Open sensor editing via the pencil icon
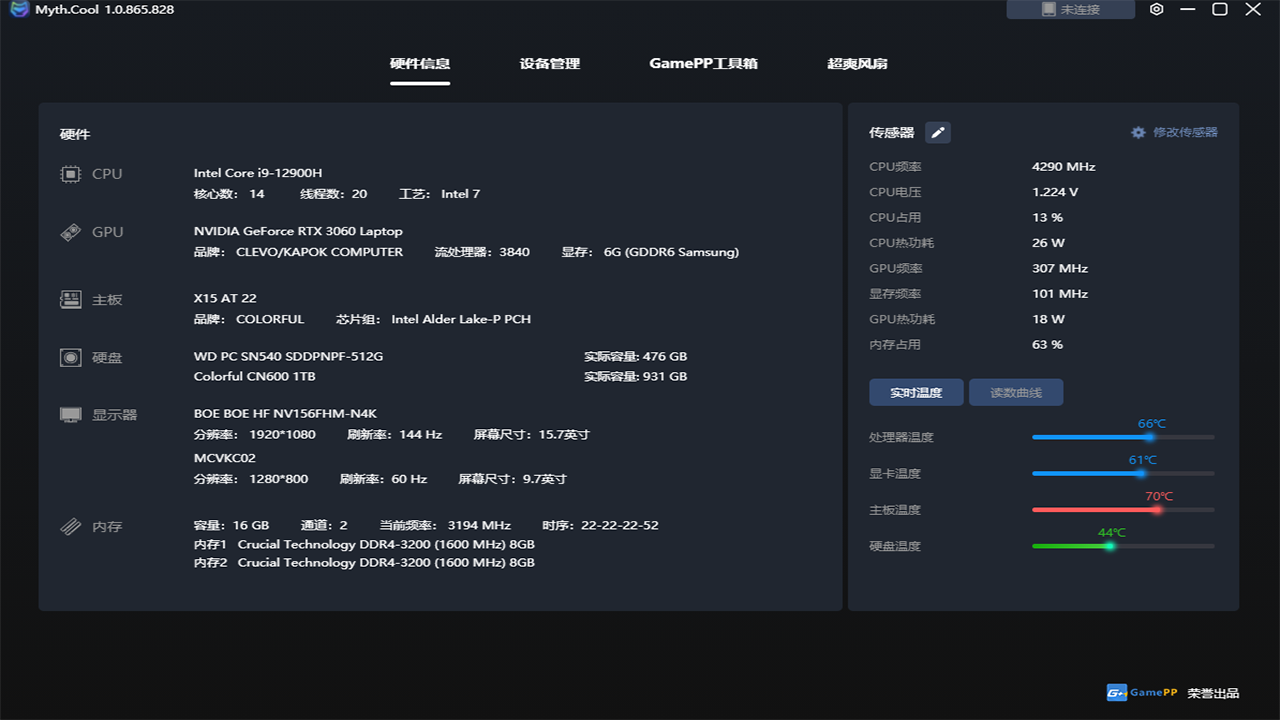The height and width of the screenshot is (720, 1280). [937, 132]
